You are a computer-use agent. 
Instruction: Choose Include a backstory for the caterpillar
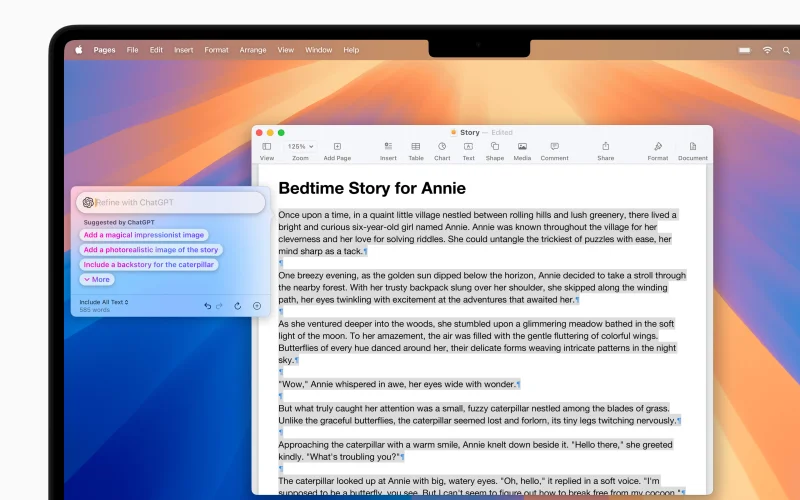148,264
